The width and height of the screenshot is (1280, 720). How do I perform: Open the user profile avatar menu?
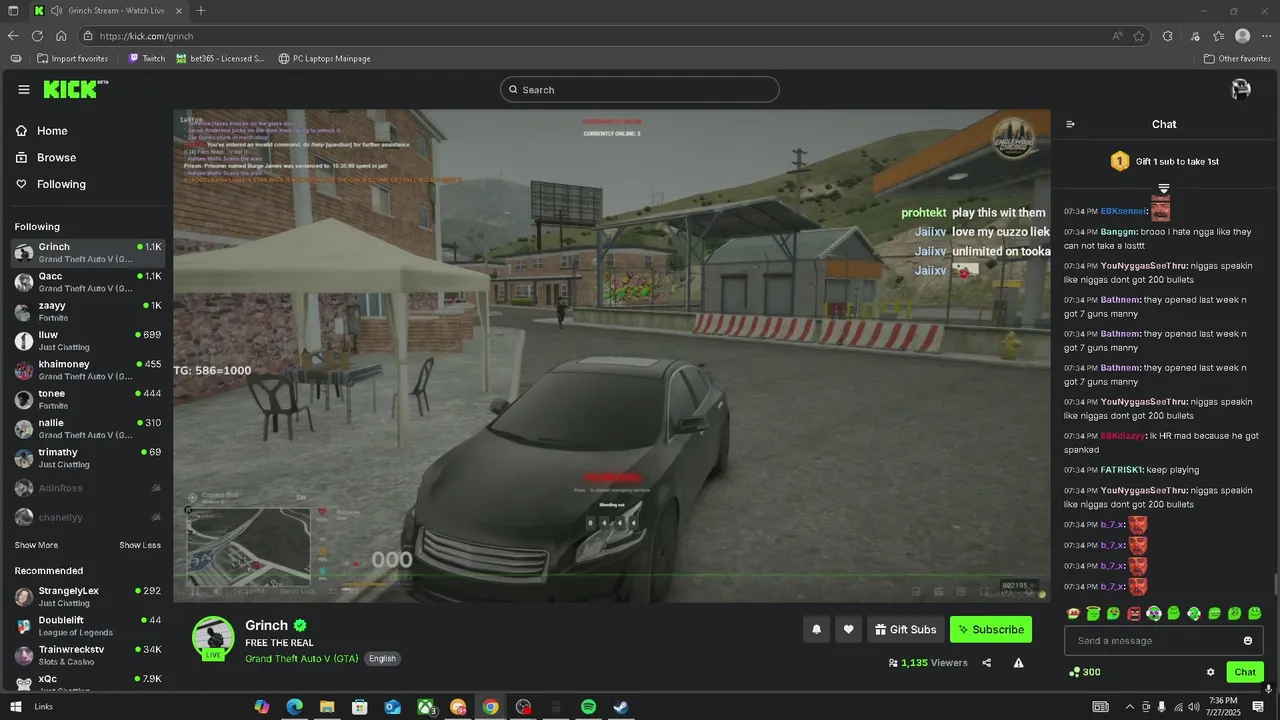(x=1241, y=89)
